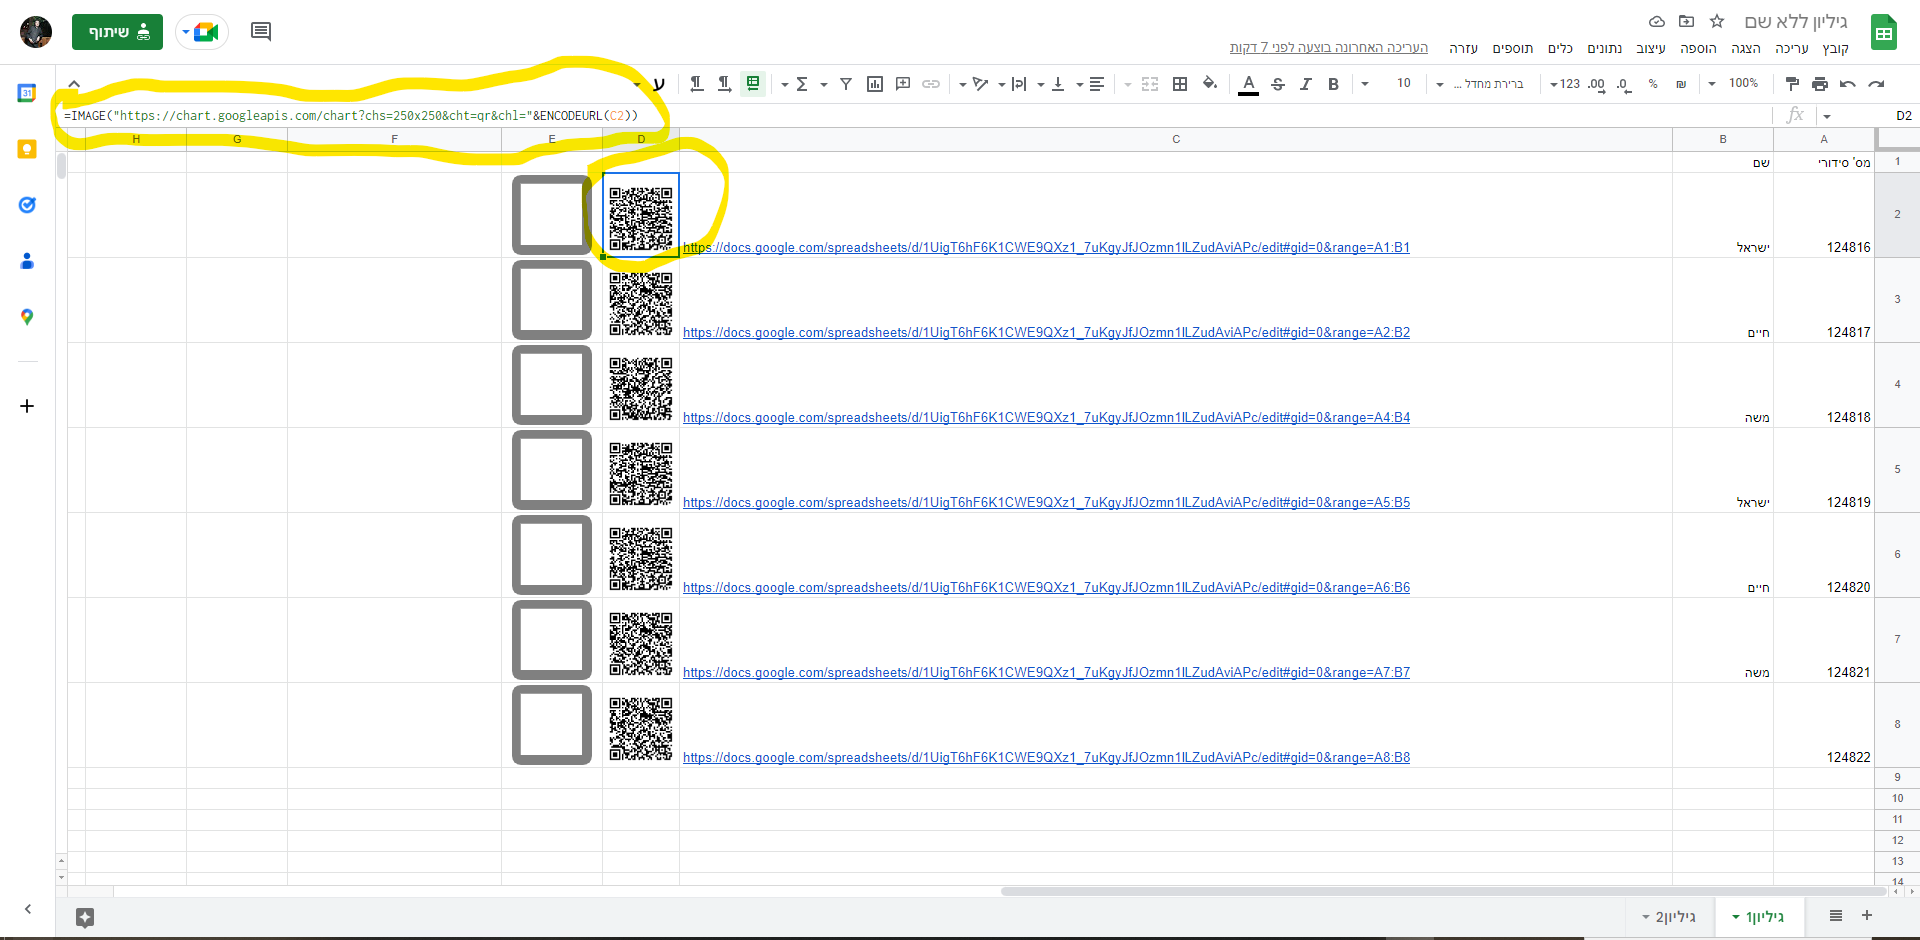Image resolution: width=1920 pixels, height=940 pixels.
Task: Select the paint format tool
Action: pos(1792,84)
